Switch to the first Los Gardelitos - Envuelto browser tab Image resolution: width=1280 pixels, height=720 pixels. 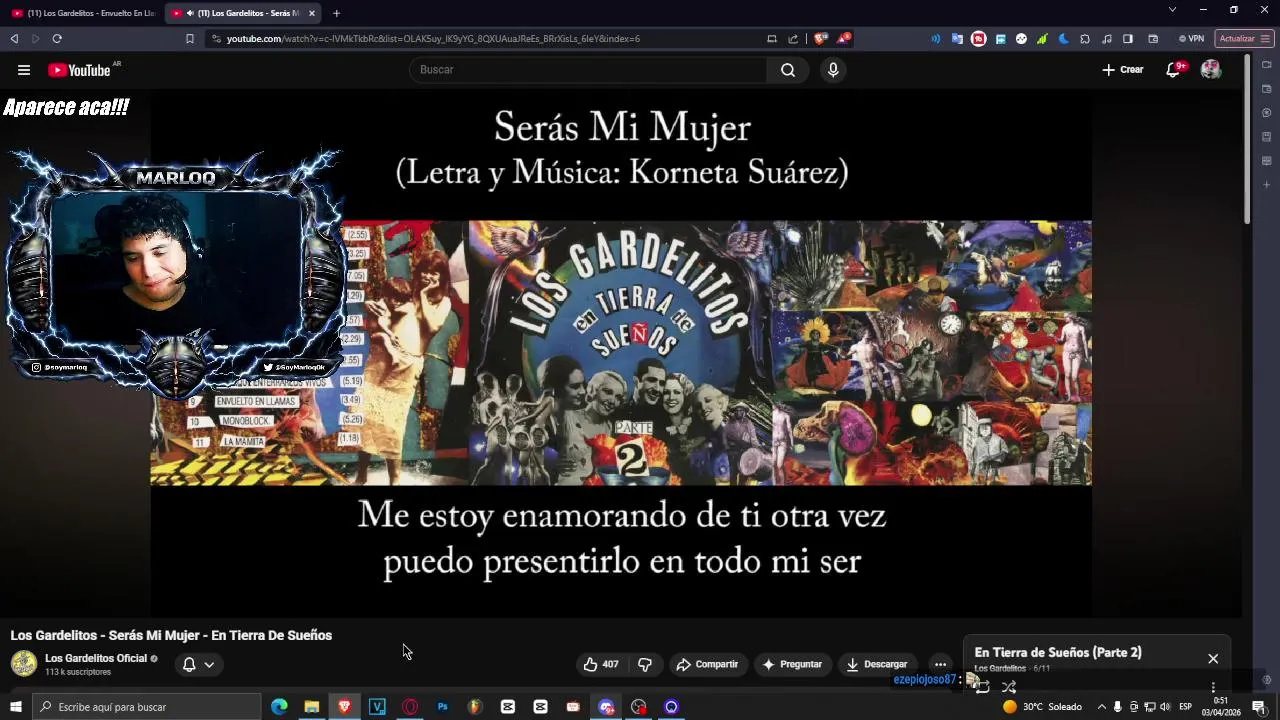(x=82, y=13)
